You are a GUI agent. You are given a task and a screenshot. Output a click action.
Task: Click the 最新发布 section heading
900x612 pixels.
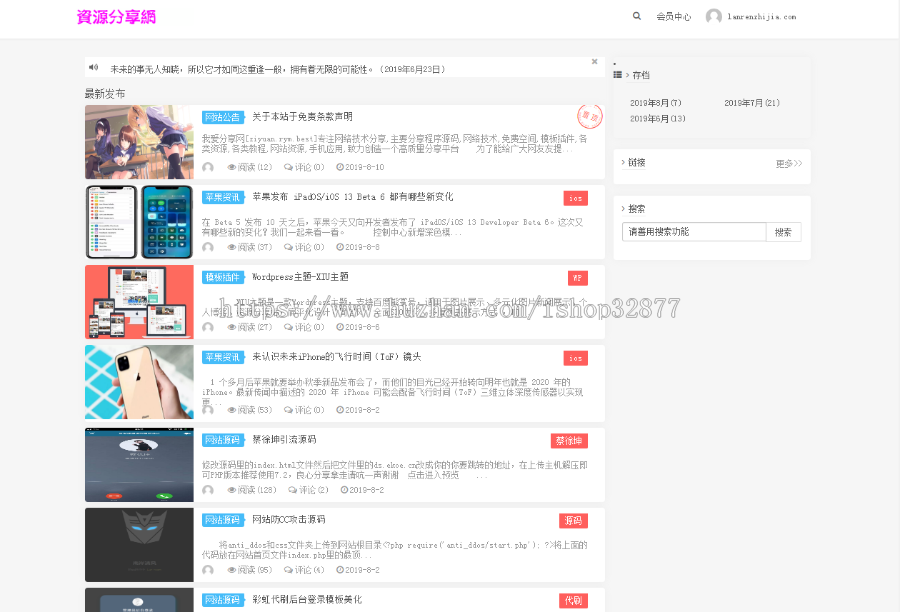tap(105, 94)
